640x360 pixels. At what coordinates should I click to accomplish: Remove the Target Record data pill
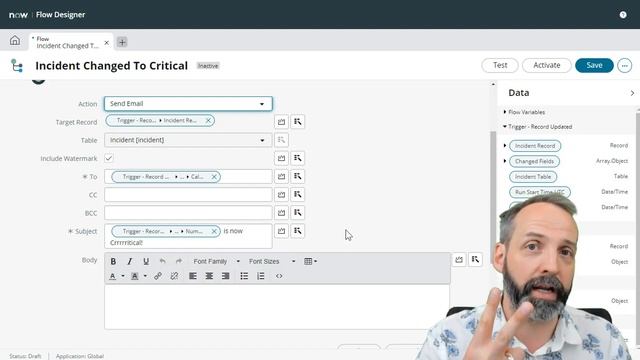pyautogui.click(x=208, y=120)
